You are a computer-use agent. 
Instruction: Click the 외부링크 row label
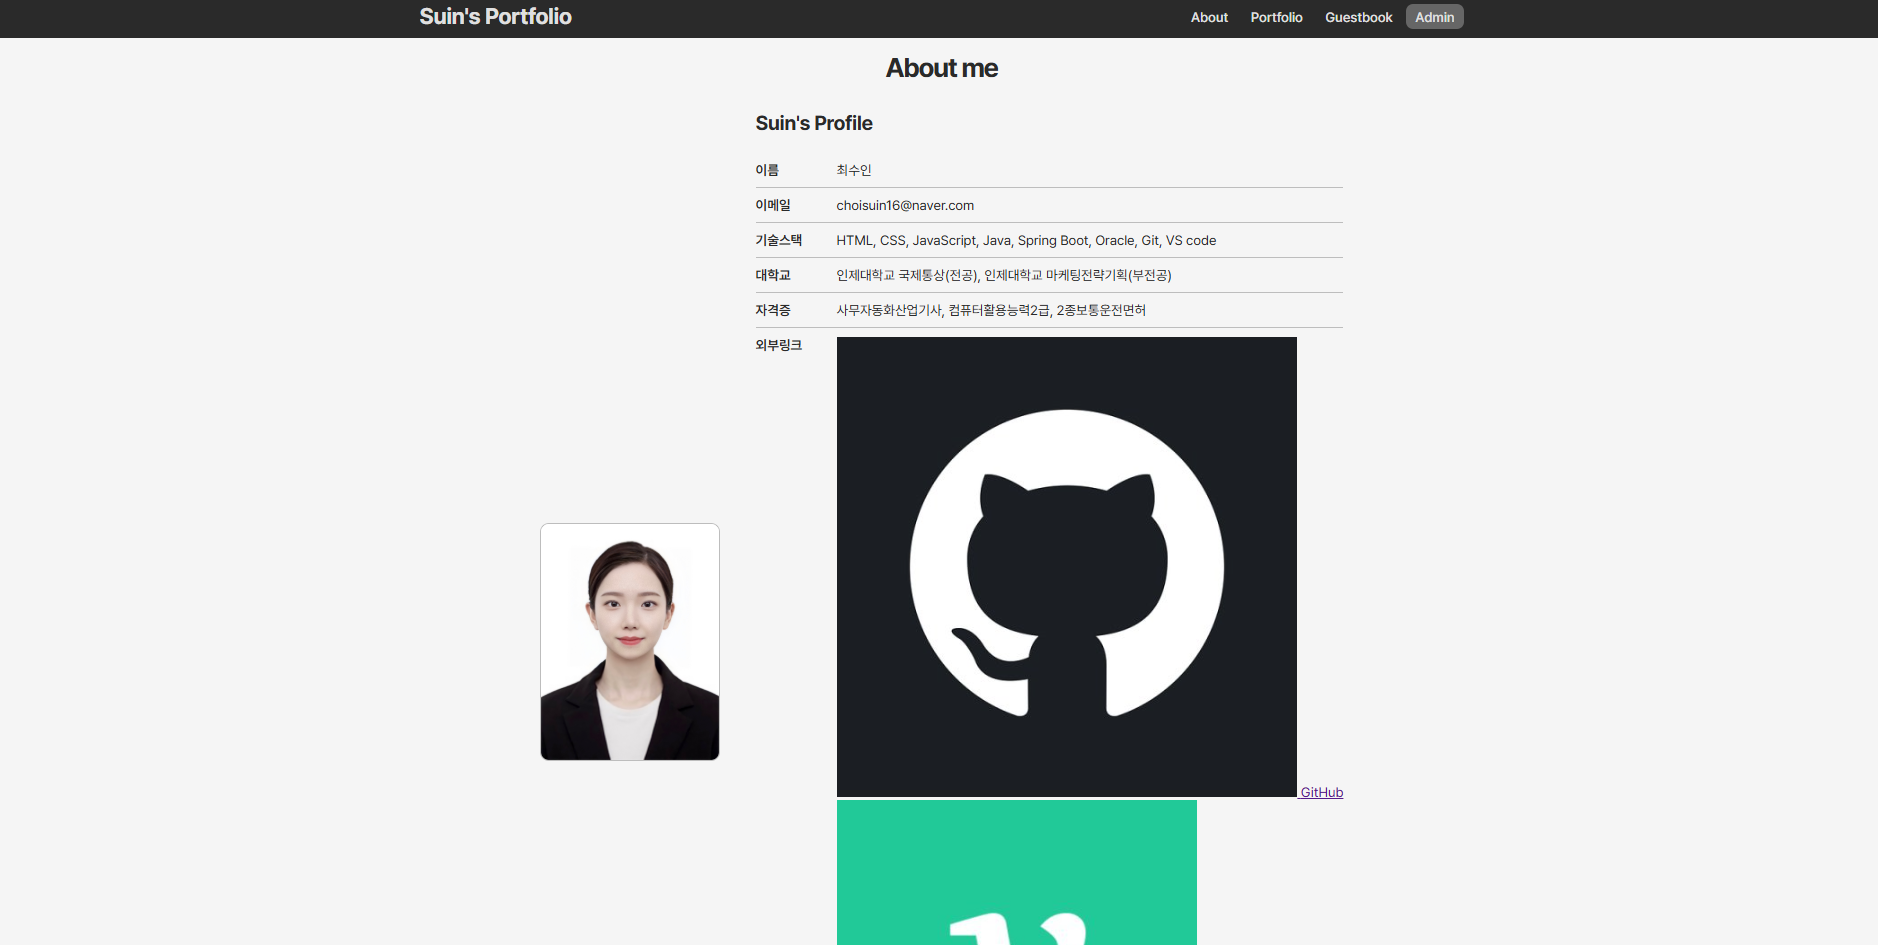click(x=777, y=344)
